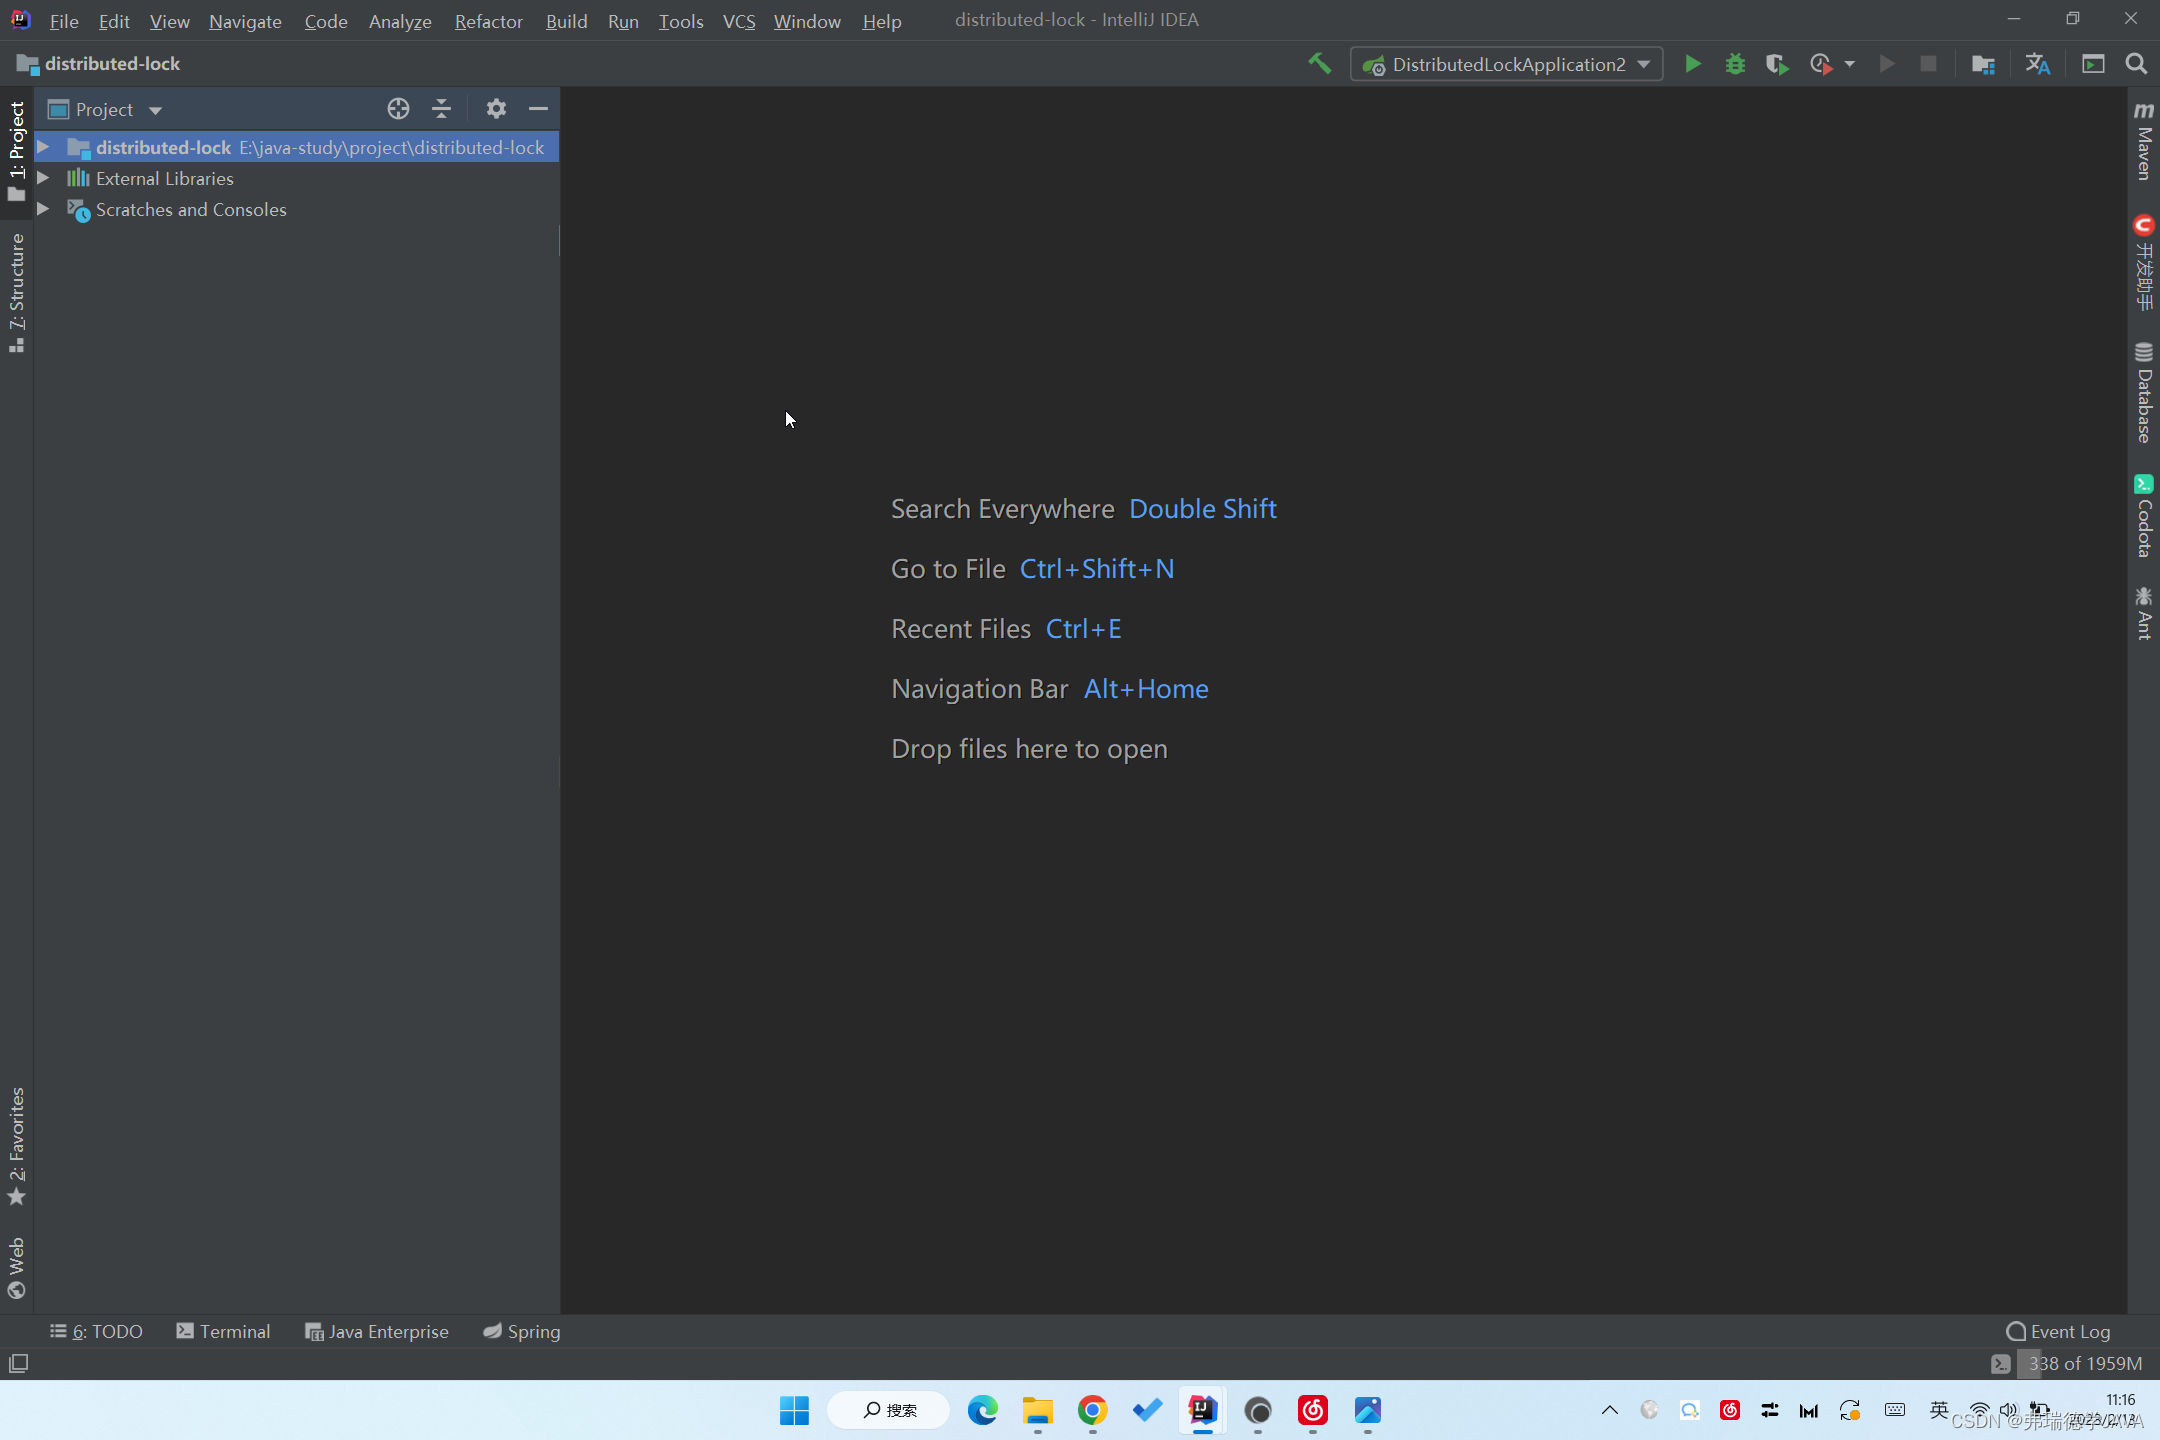Expand the External Libraries node
Viewport: 2160px width, 1440px height.
click(43, 178)
